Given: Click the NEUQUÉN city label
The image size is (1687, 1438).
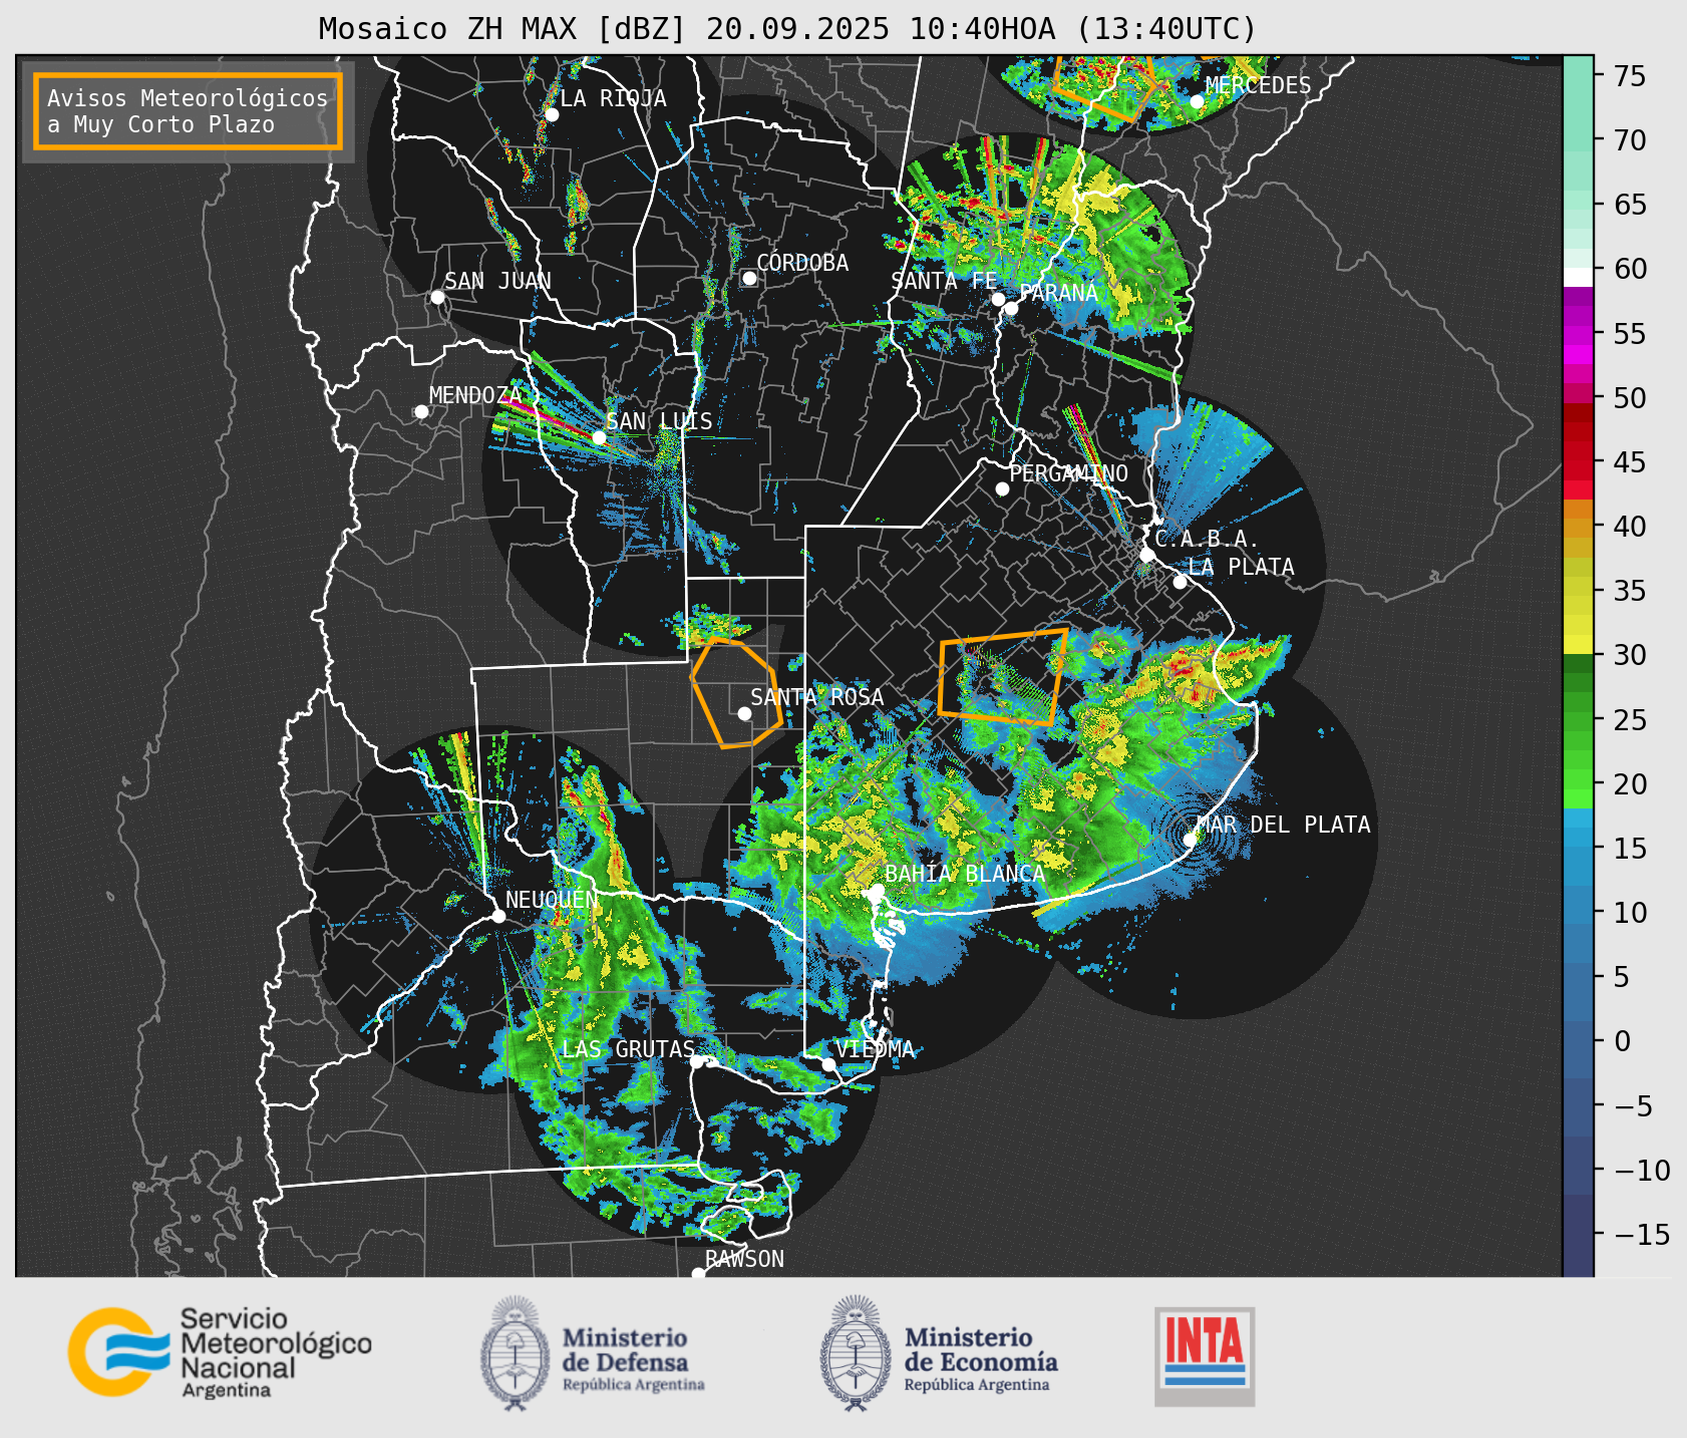Looking at the screenshot, I should (552, 899).
